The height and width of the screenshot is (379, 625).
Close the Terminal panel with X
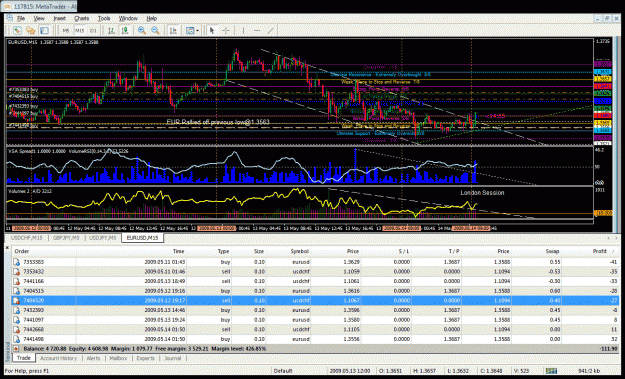point(7,248)
